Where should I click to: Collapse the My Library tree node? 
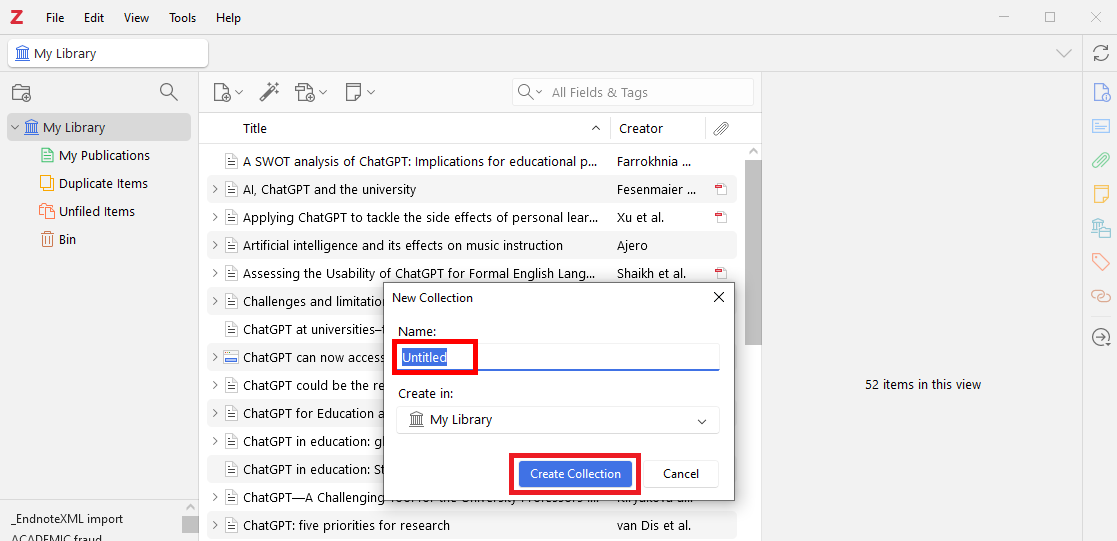tap(15, 128)
